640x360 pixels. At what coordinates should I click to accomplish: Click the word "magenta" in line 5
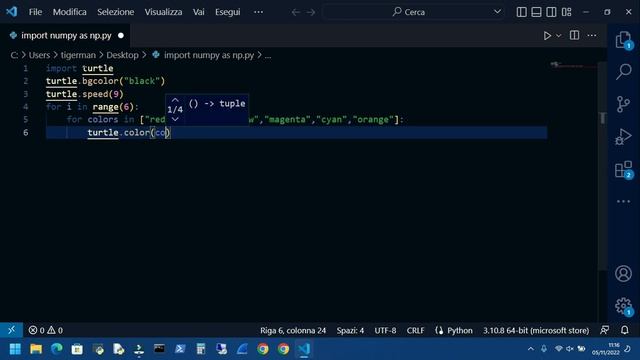(287, 120)
